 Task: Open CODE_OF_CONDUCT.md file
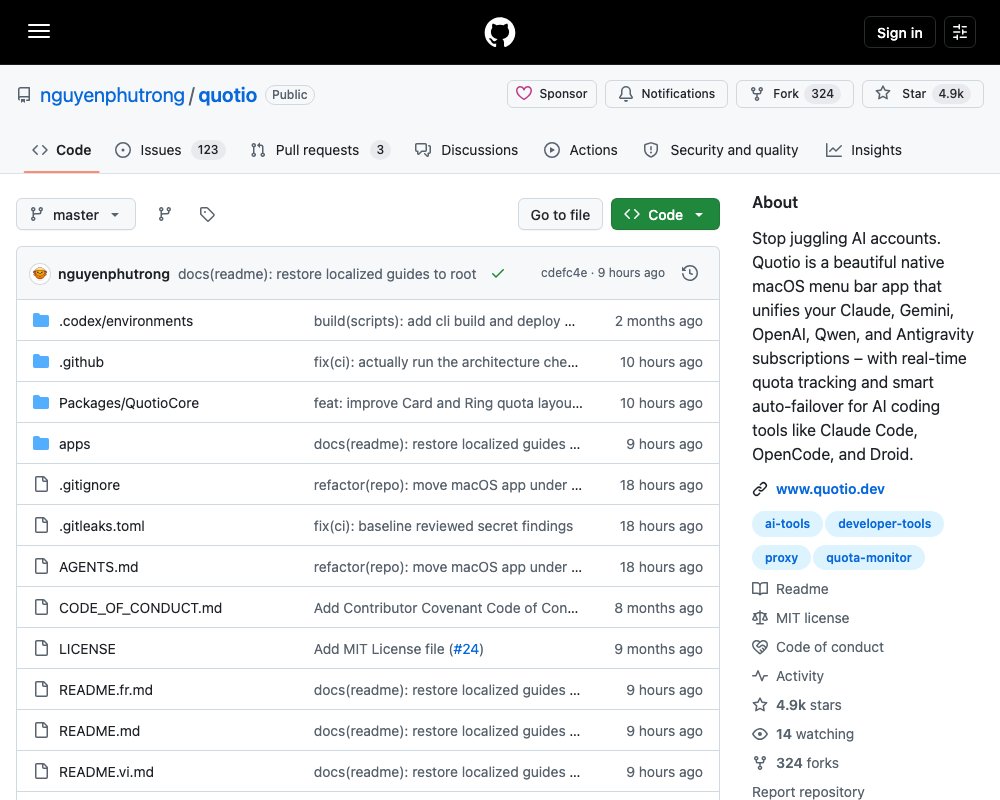point(140,607)
